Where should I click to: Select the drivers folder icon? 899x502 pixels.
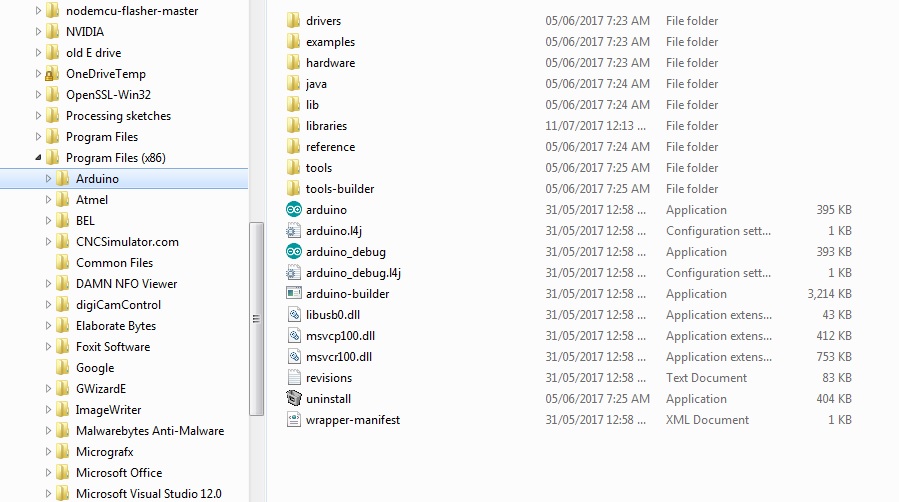coord(293,21)
